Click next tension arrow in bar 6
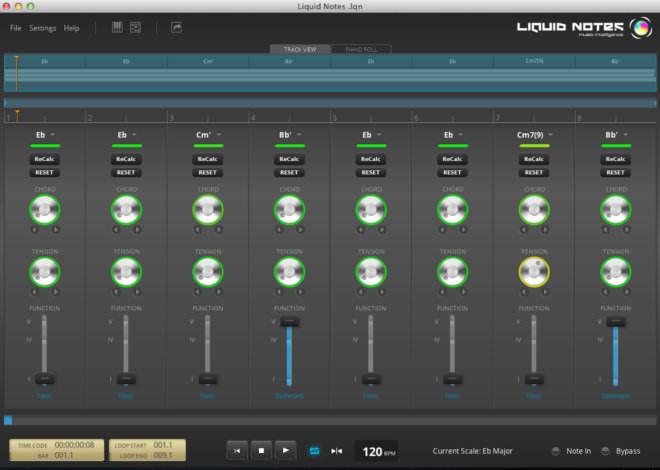The width and height of the screenshot is (660, 470). click(463, 292)
